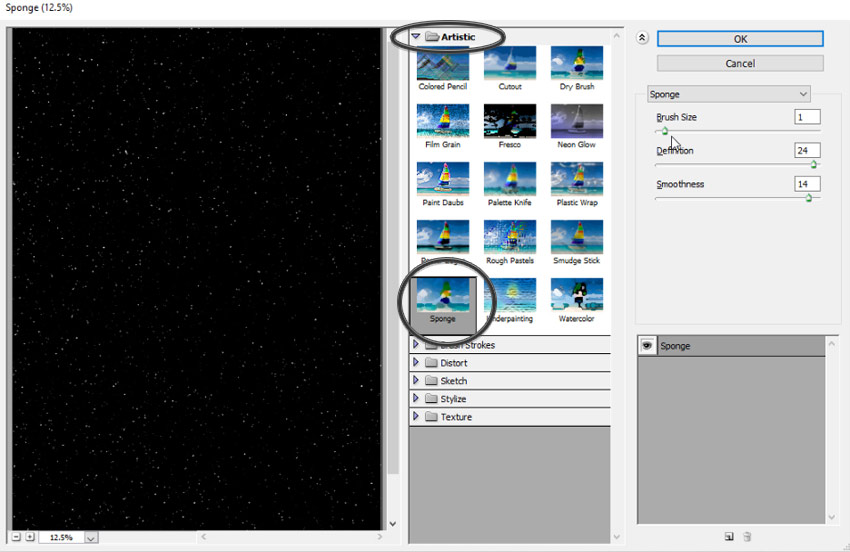Click the preview right scroll arrow
The width and height of the screenshot is (850, 552).
[x=379, y=537]
